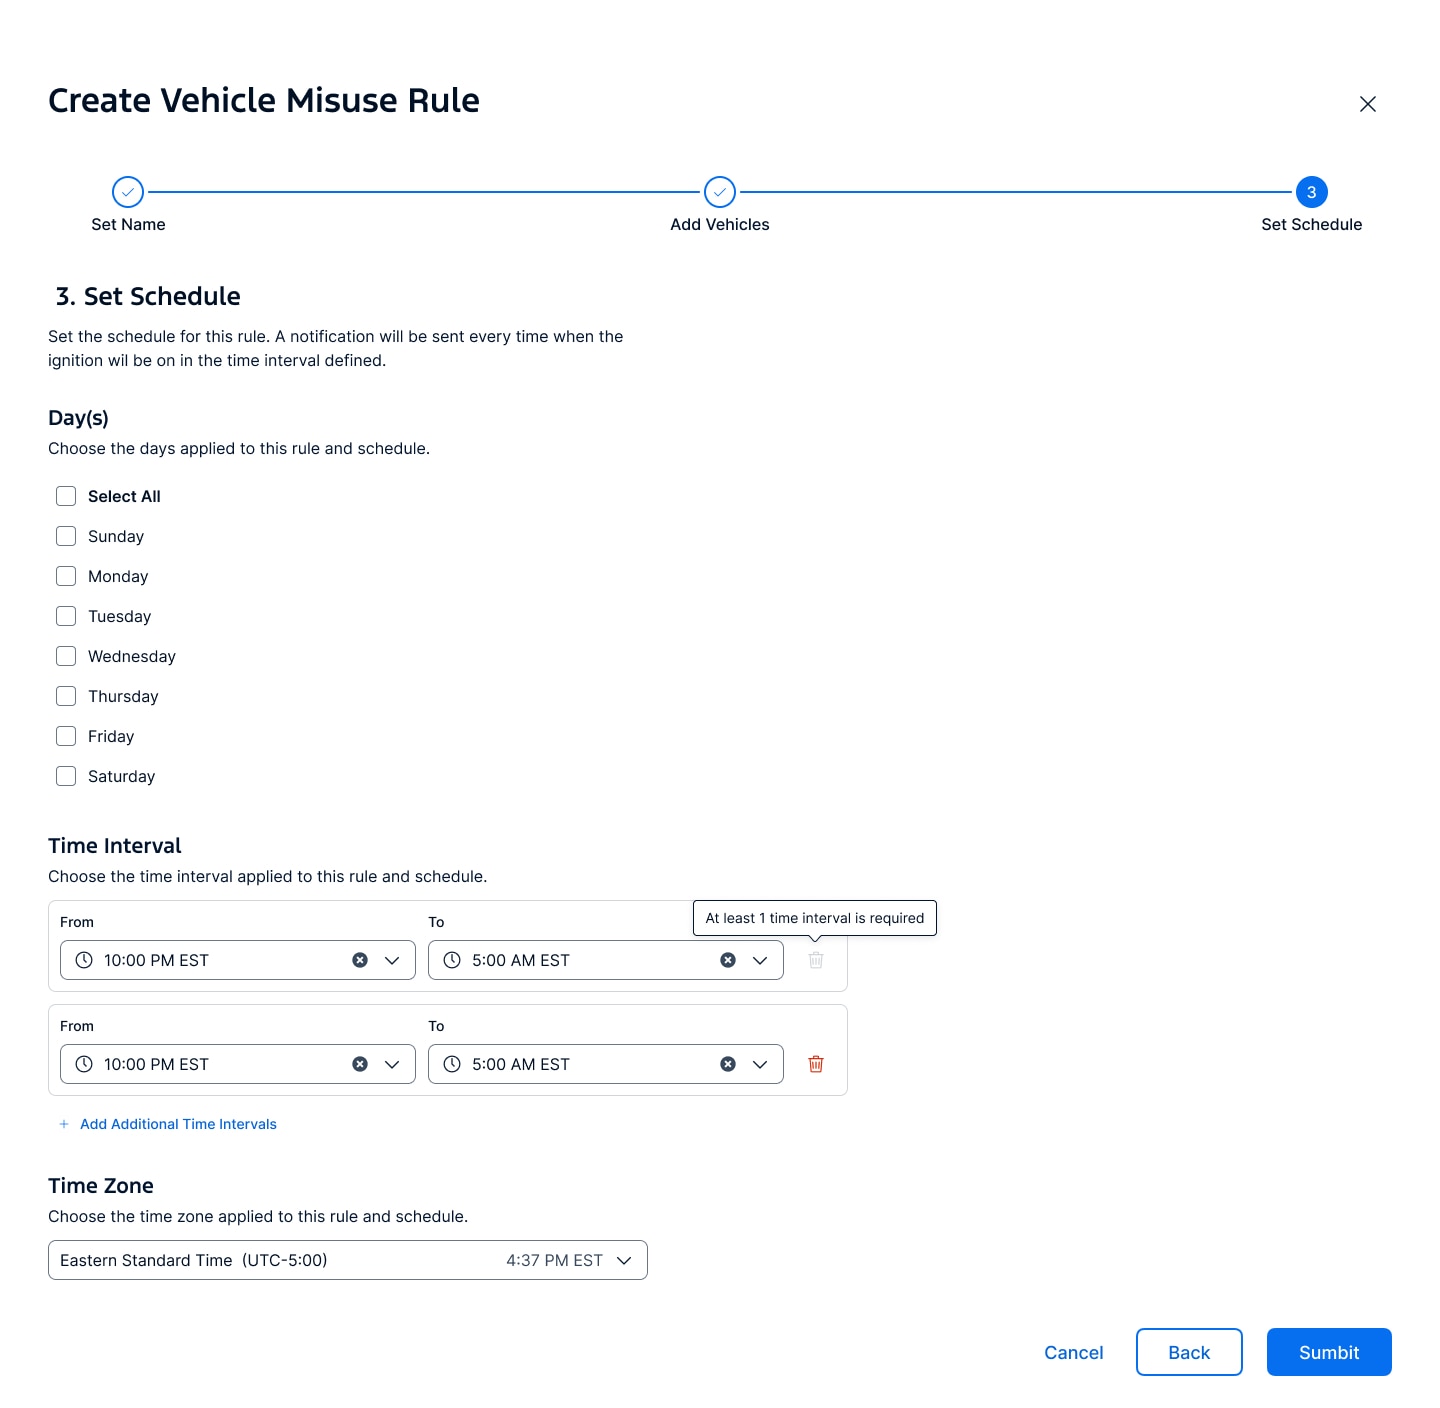Click the Add Additional Time Intervals link
This screenshot has width=1440, height=1408.
[178, 1124]
